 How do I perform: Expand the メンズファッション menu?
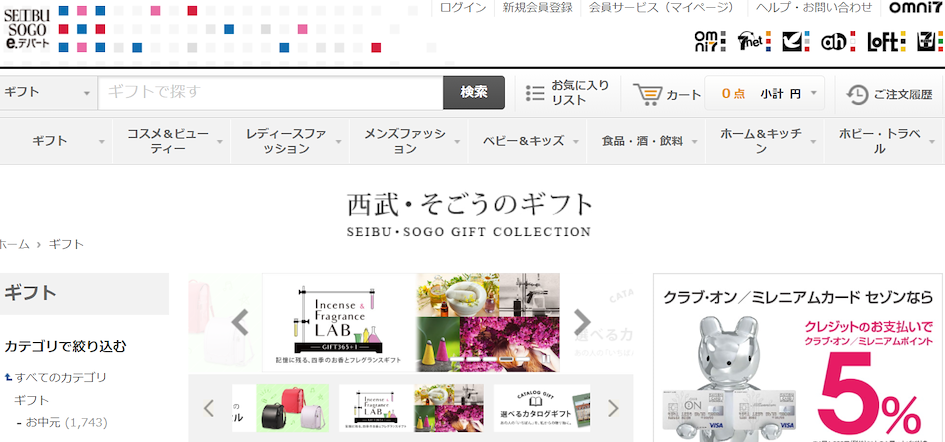pyautogui.click(x=408, y=141)
